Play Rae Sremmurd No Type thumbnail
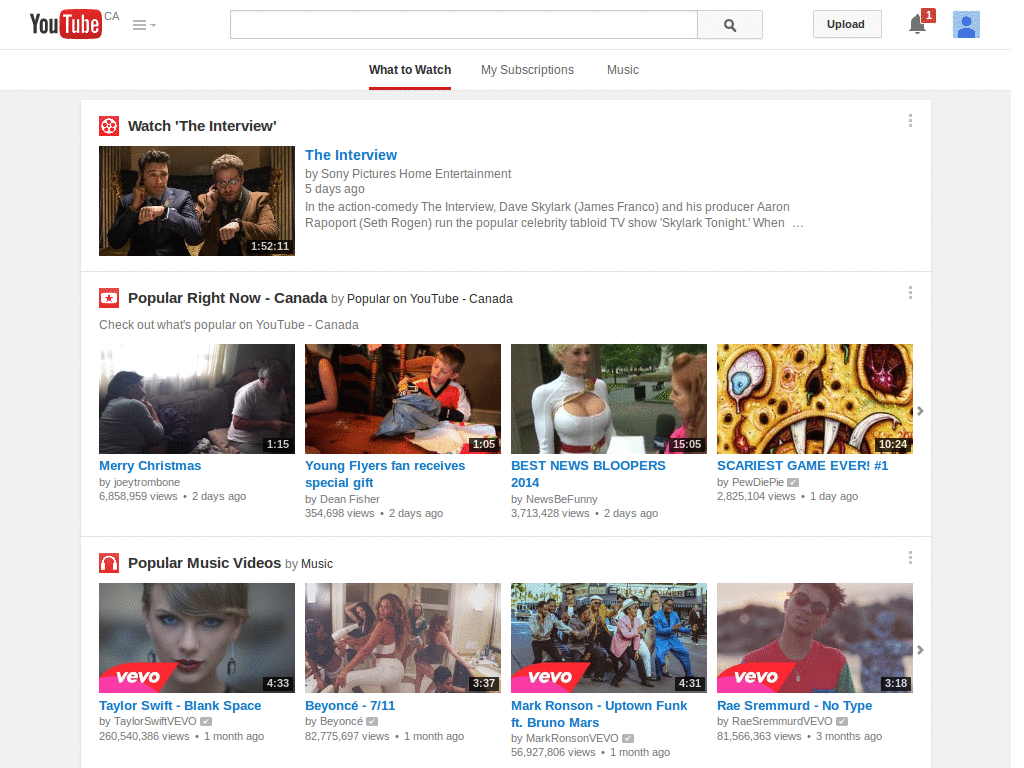This screenshot has height=768, width=1024. click(815, 638)
